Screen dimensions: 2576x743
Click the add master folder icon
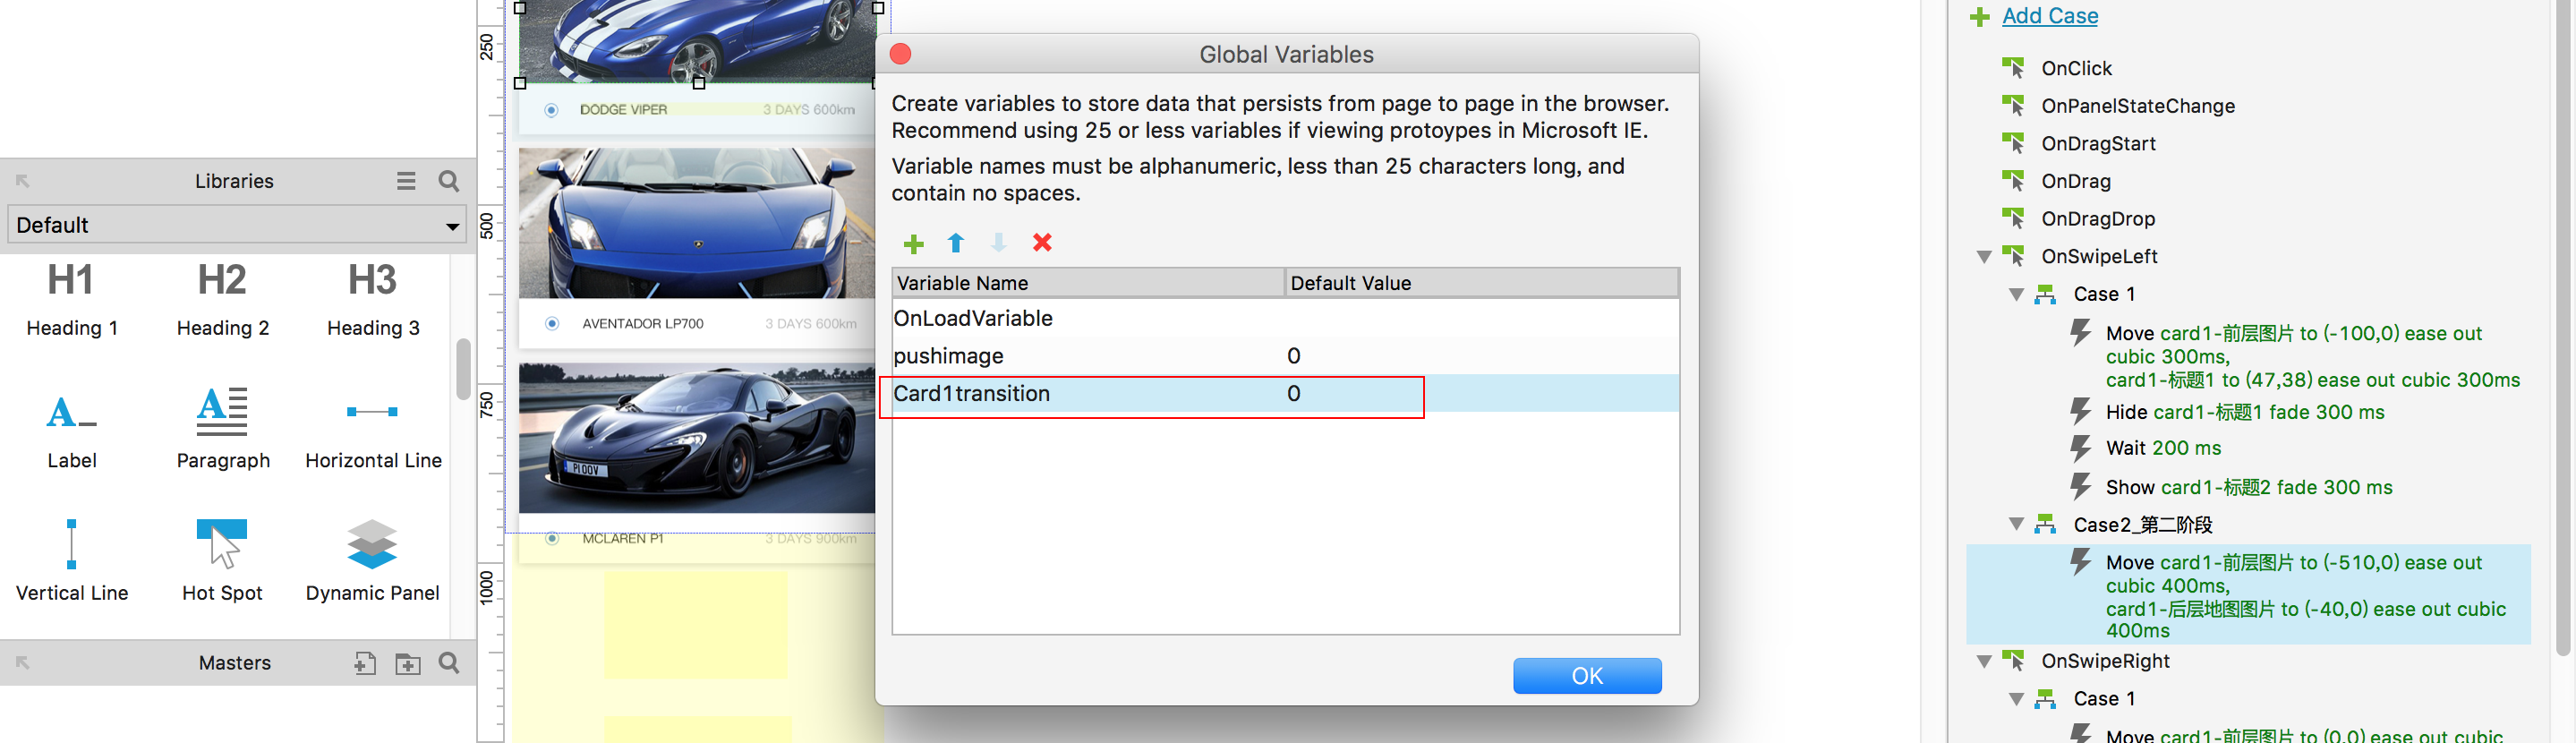coord(408,663)
